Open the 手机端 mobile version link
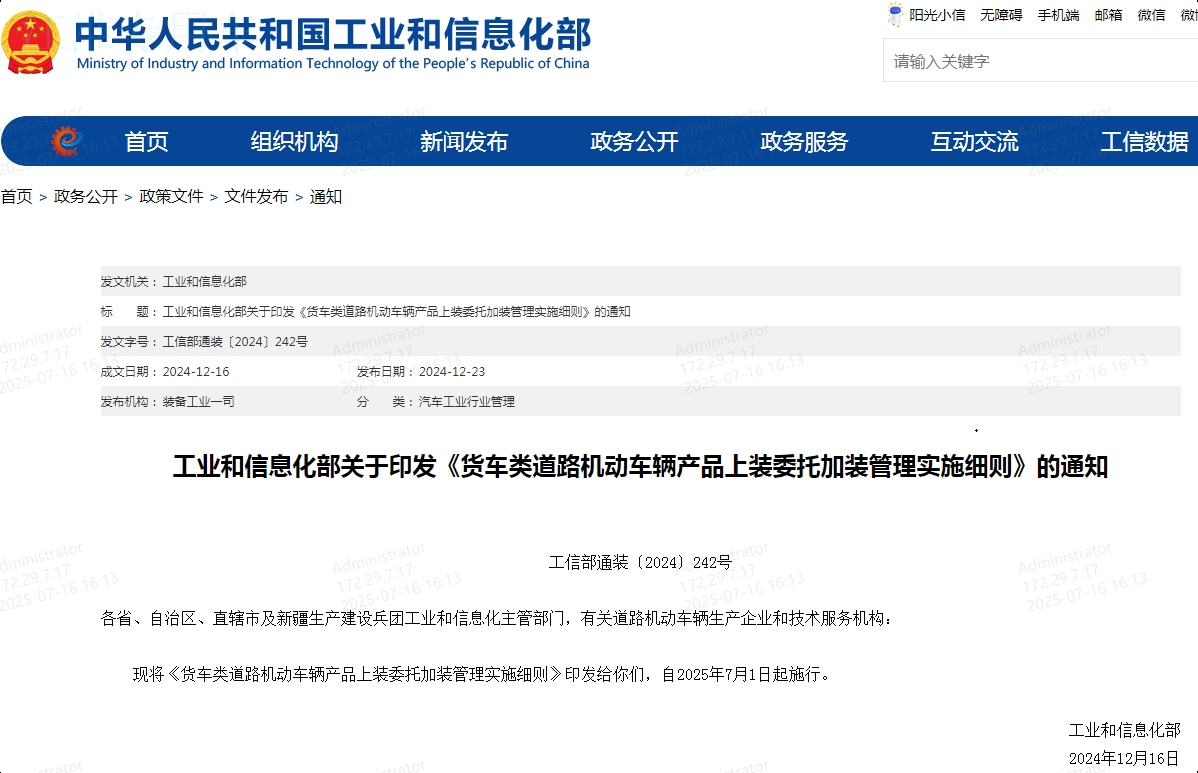 [1058, 15]
